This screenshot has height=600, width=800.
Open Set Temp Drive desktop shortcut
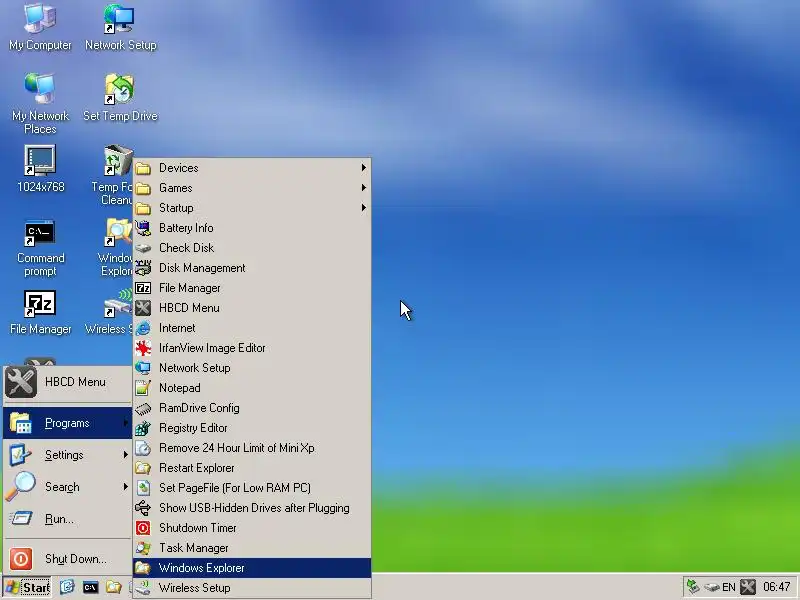120,97
